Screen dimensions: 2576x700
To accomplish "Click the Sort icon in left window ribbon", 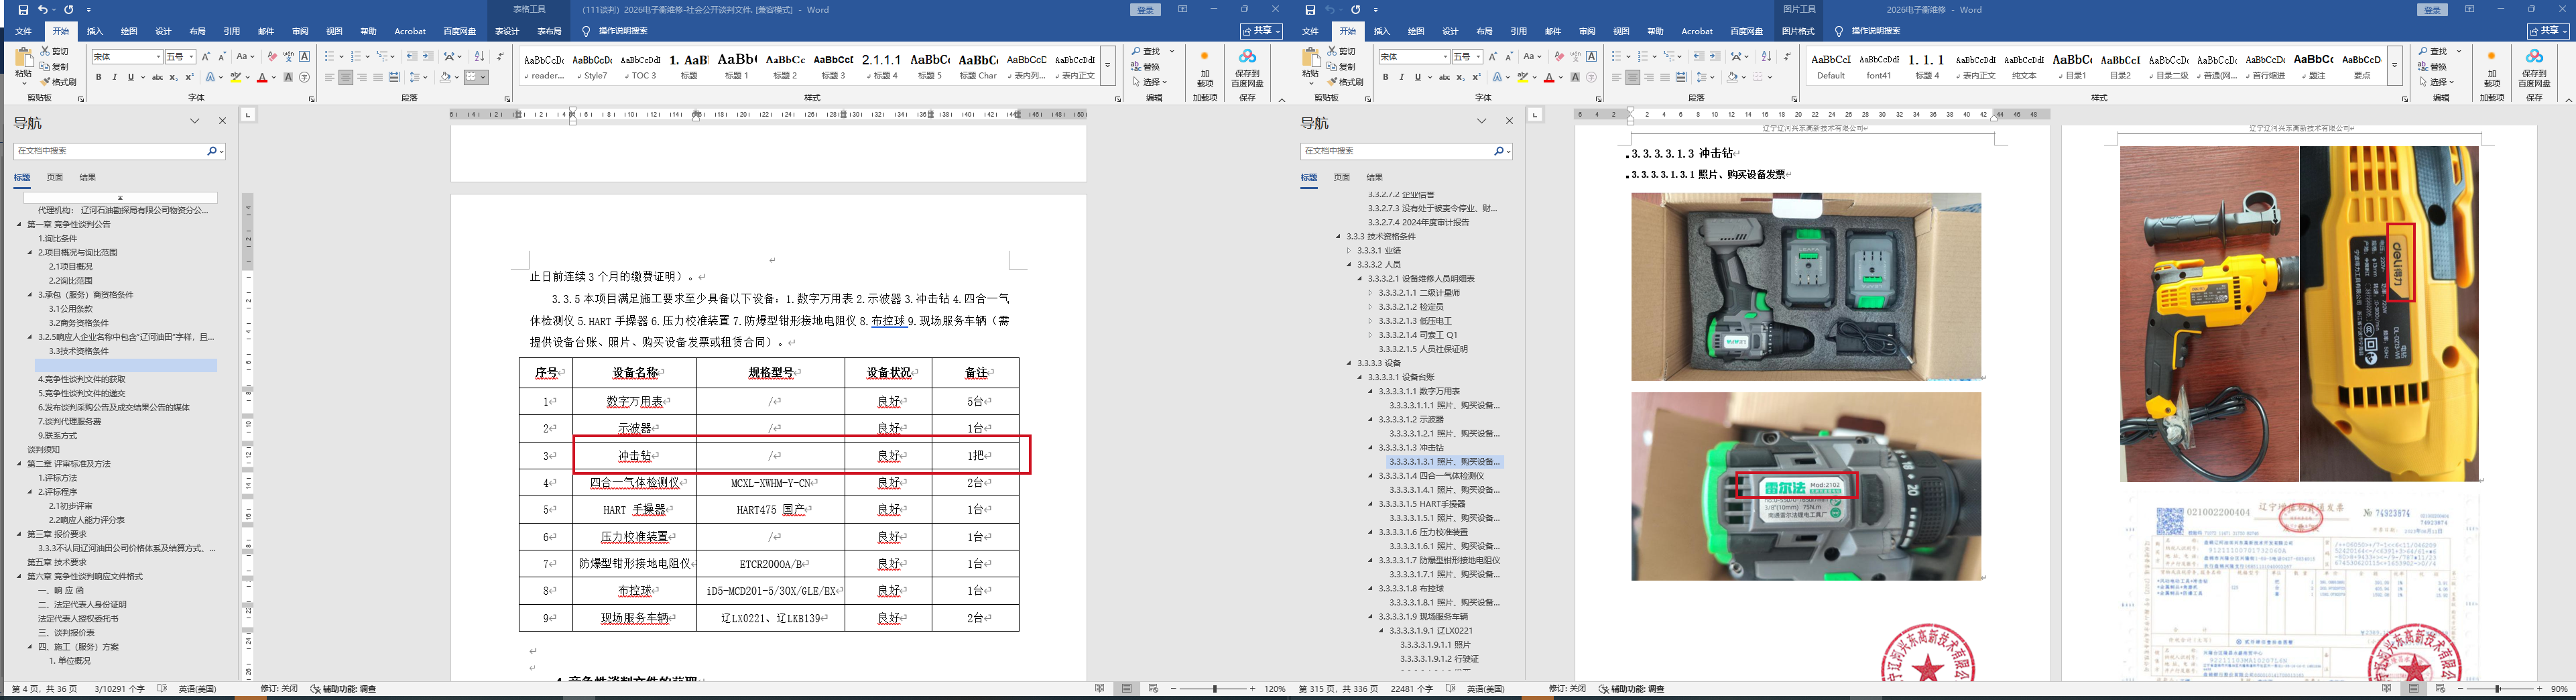I will (x=479, y=57).
